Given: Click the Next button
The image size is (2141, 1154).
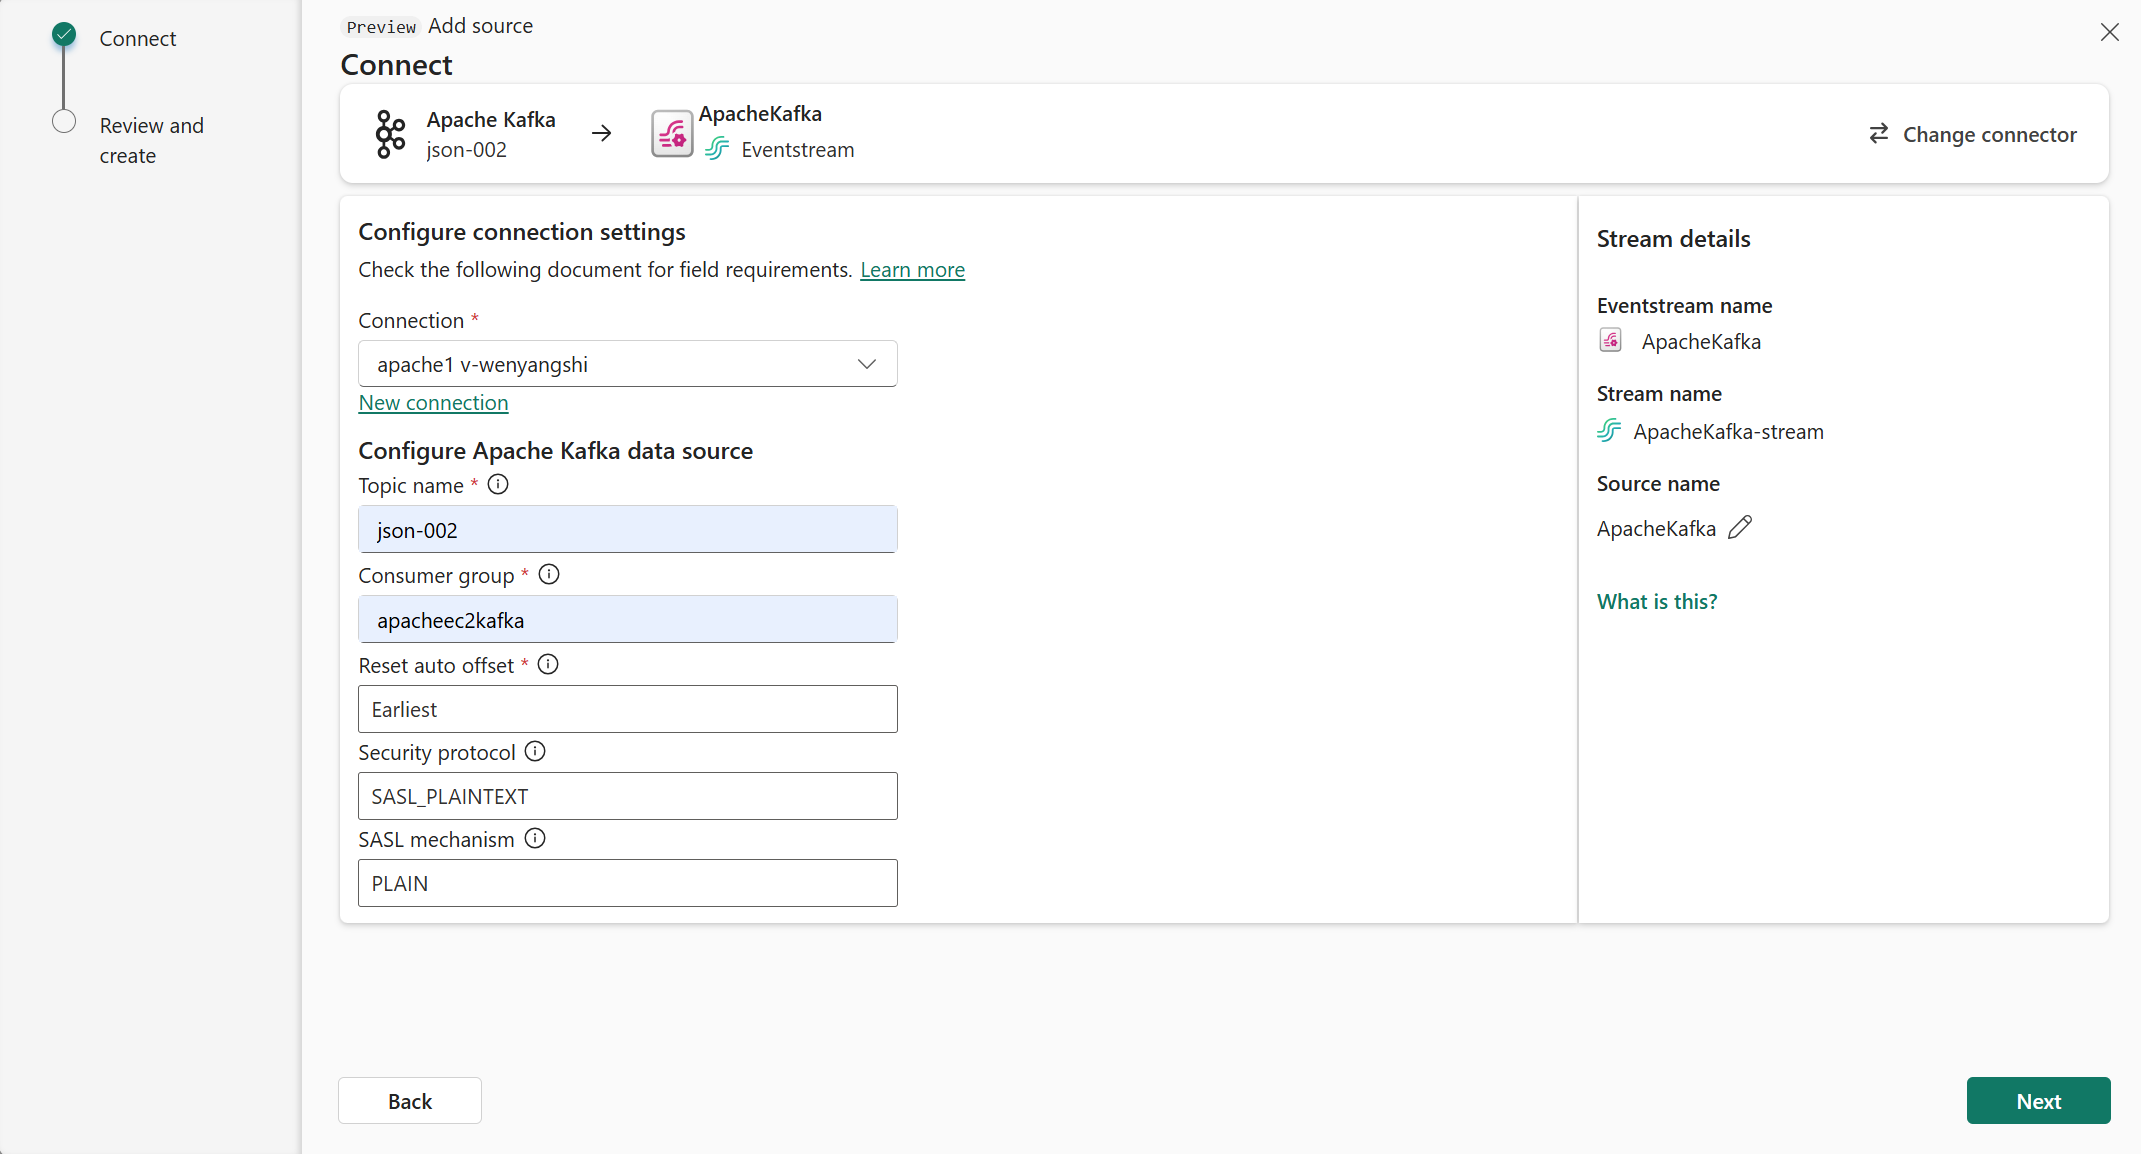Looking at the screenshot, I should (2038, 1101).
